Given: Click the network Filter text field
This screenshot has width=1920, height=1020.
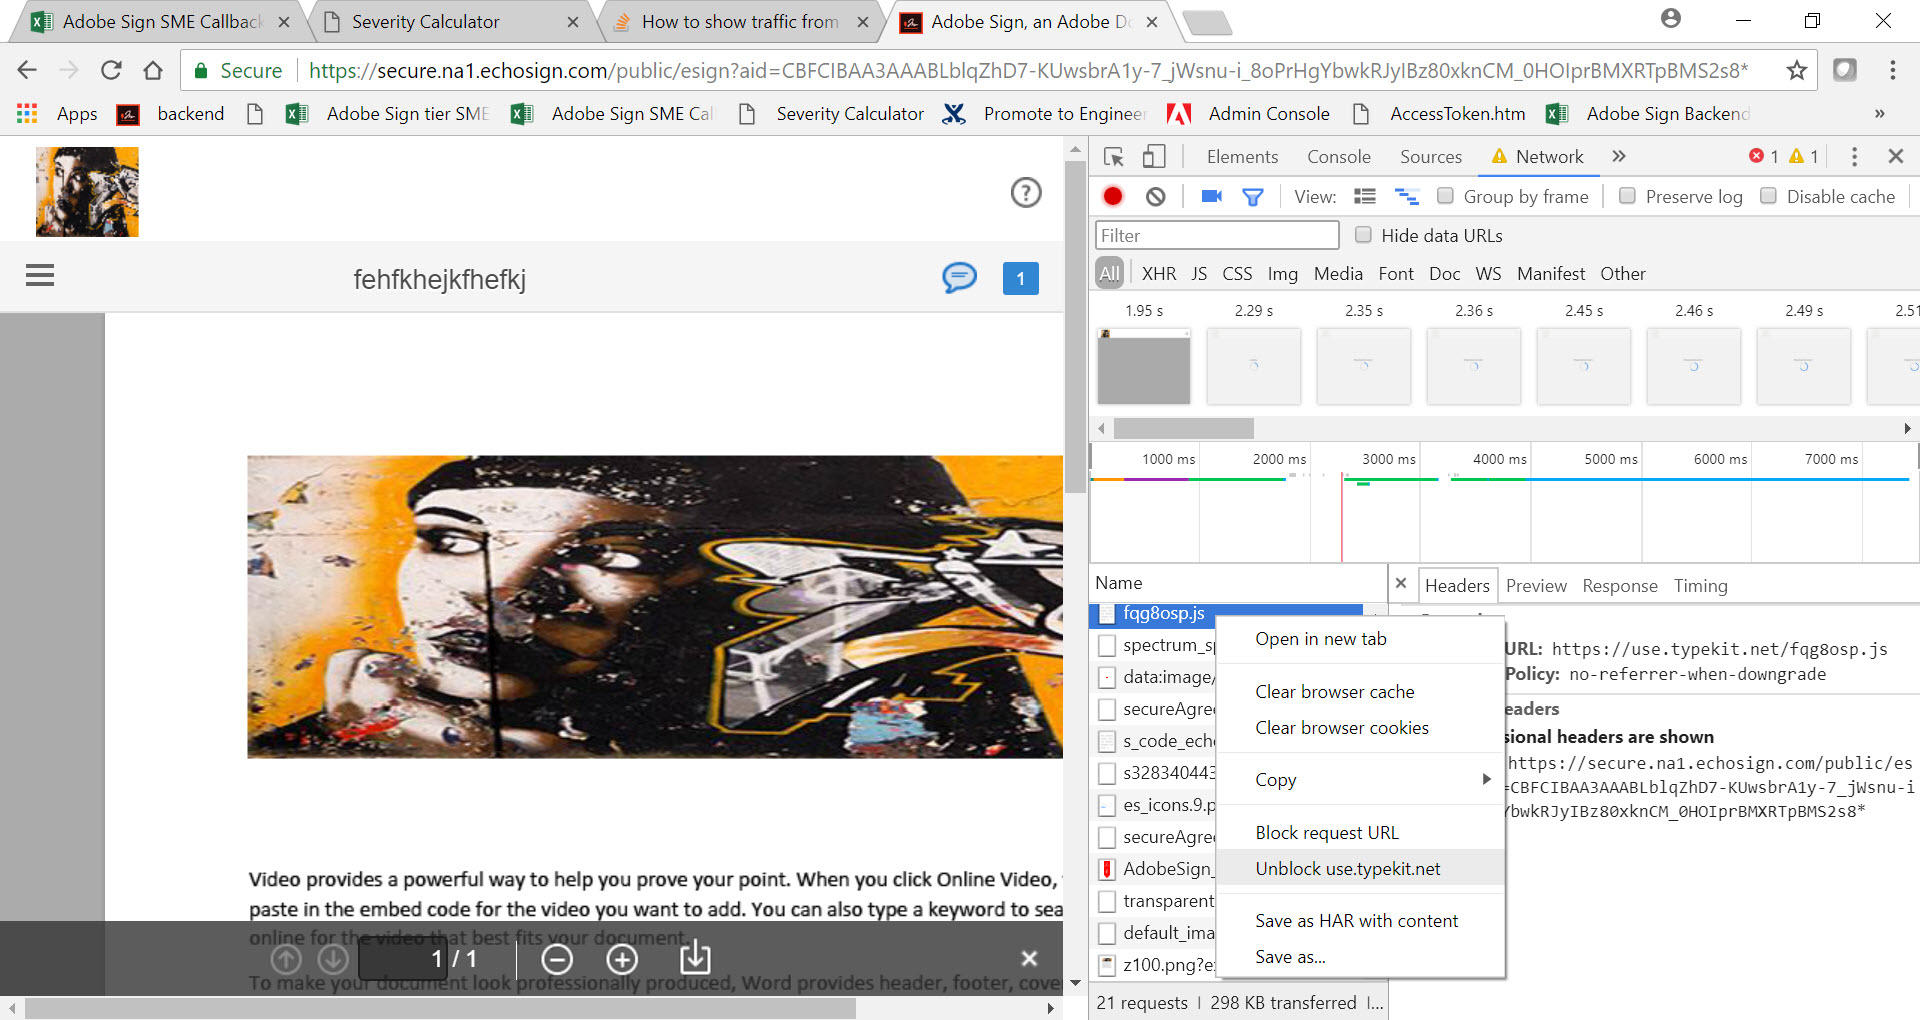Looking at the screenshot, I should pos(1217,235).
